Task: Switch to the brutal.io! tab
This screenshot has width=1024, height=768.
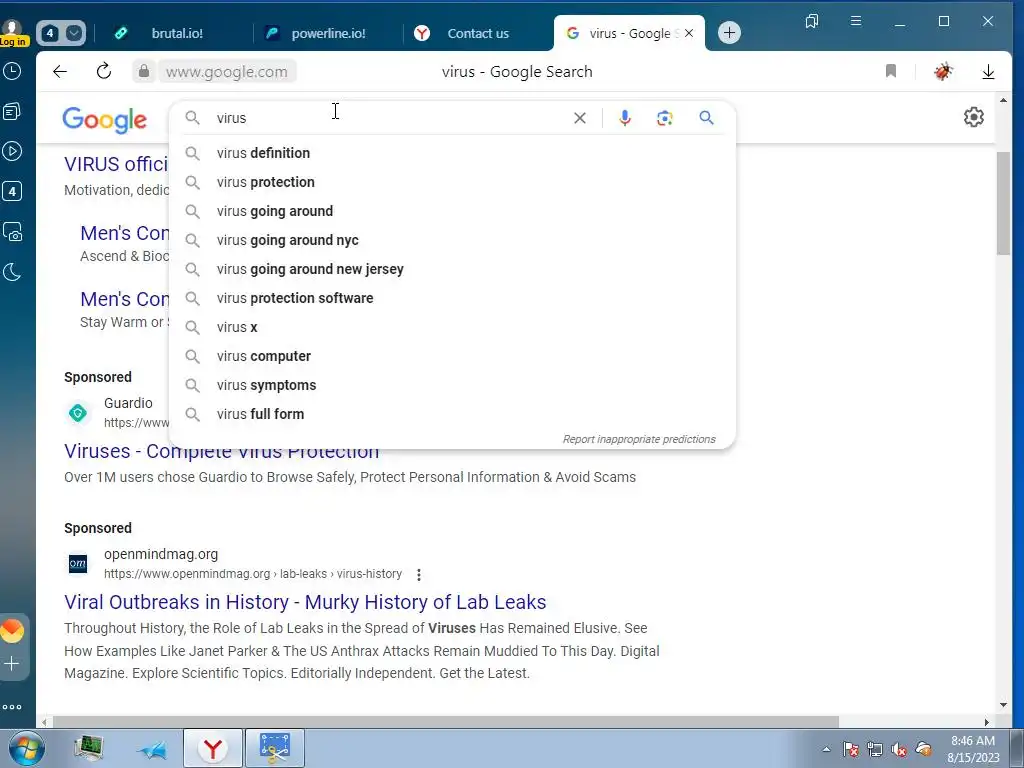Action: 176,33
